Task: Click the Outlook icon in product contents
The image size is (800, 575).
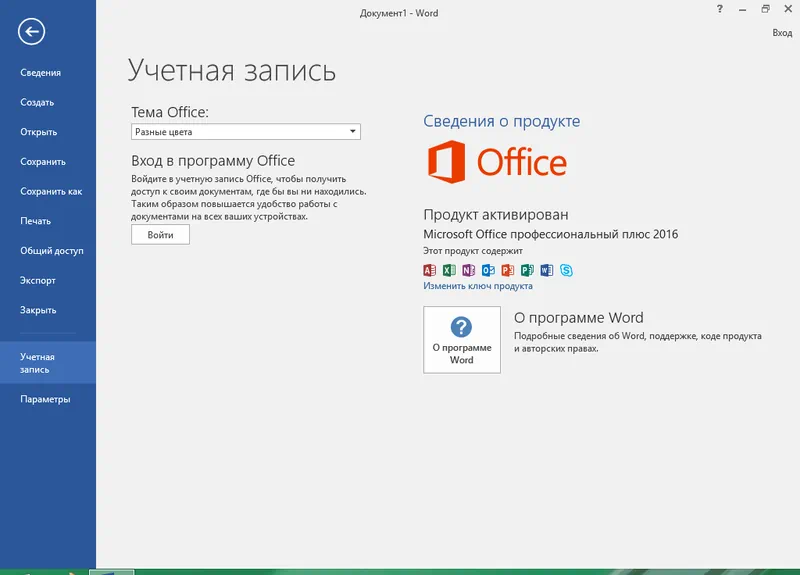Action: pyautogui.click(x=488, y=270)
